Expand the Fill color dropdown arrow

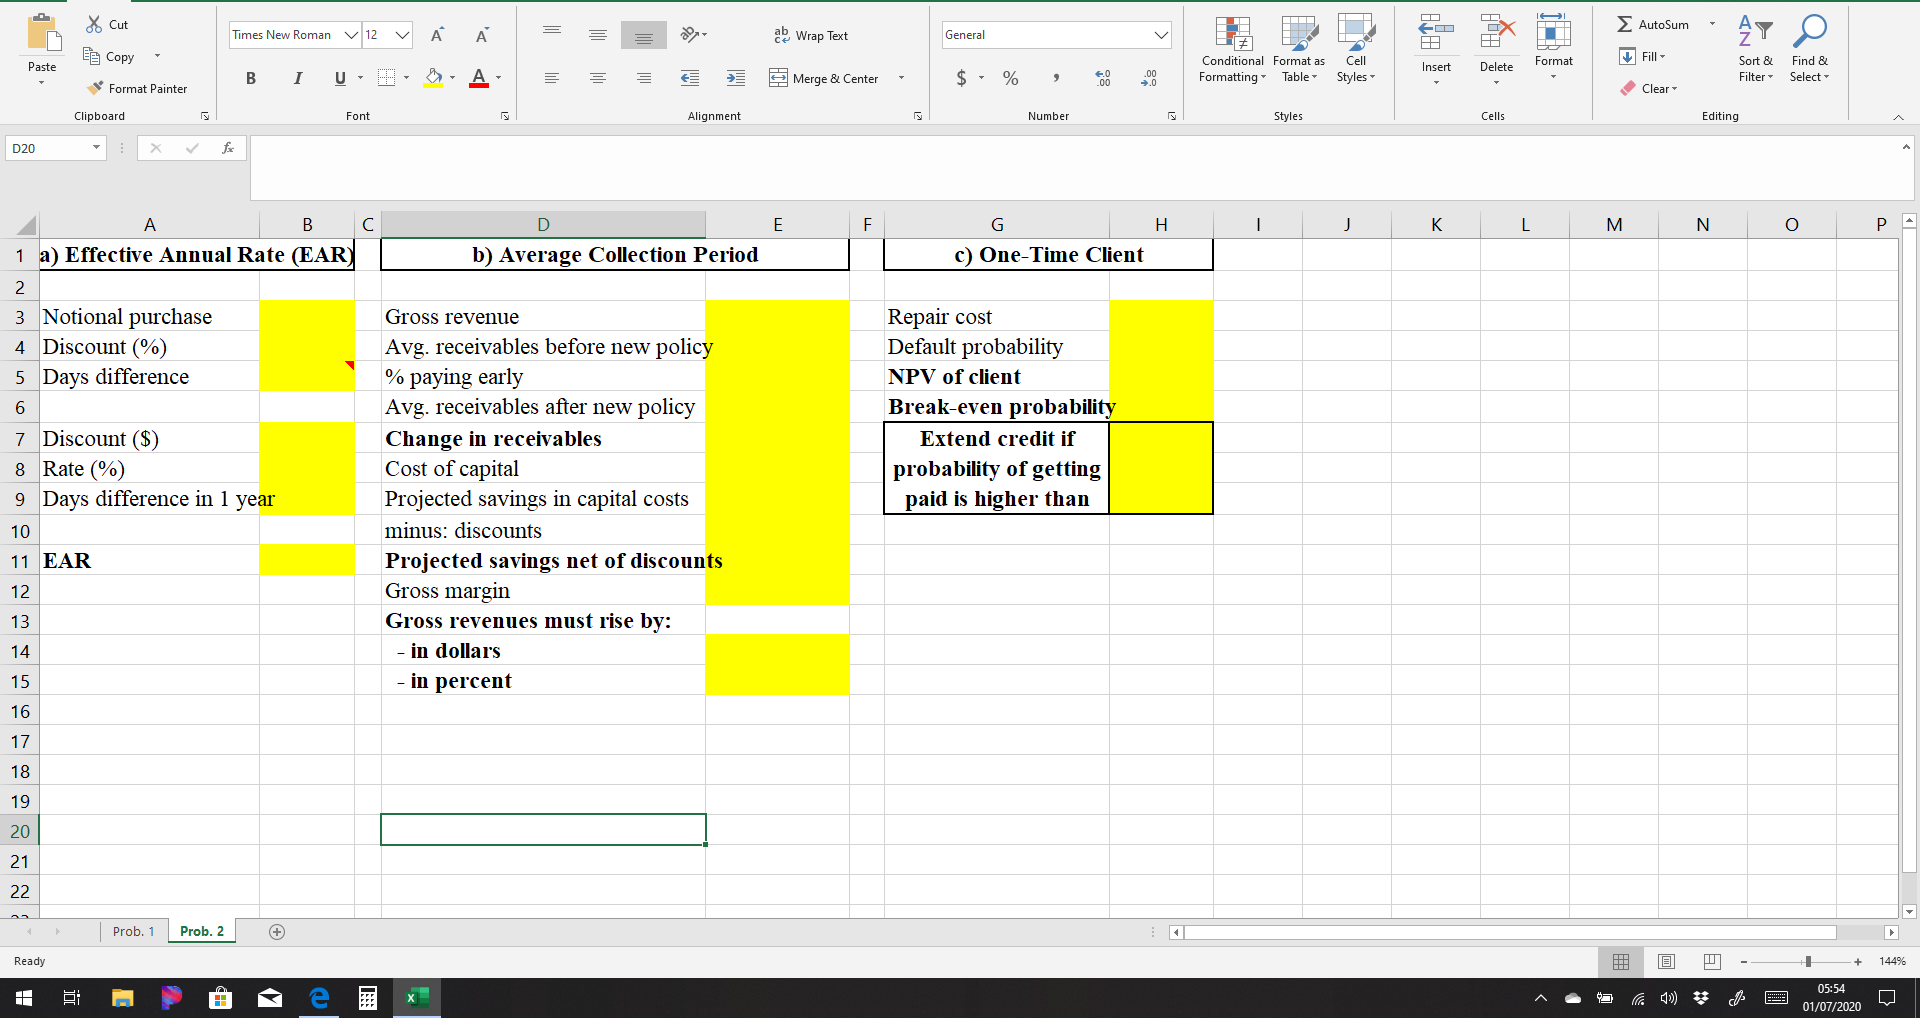click(x=452, y=78)
